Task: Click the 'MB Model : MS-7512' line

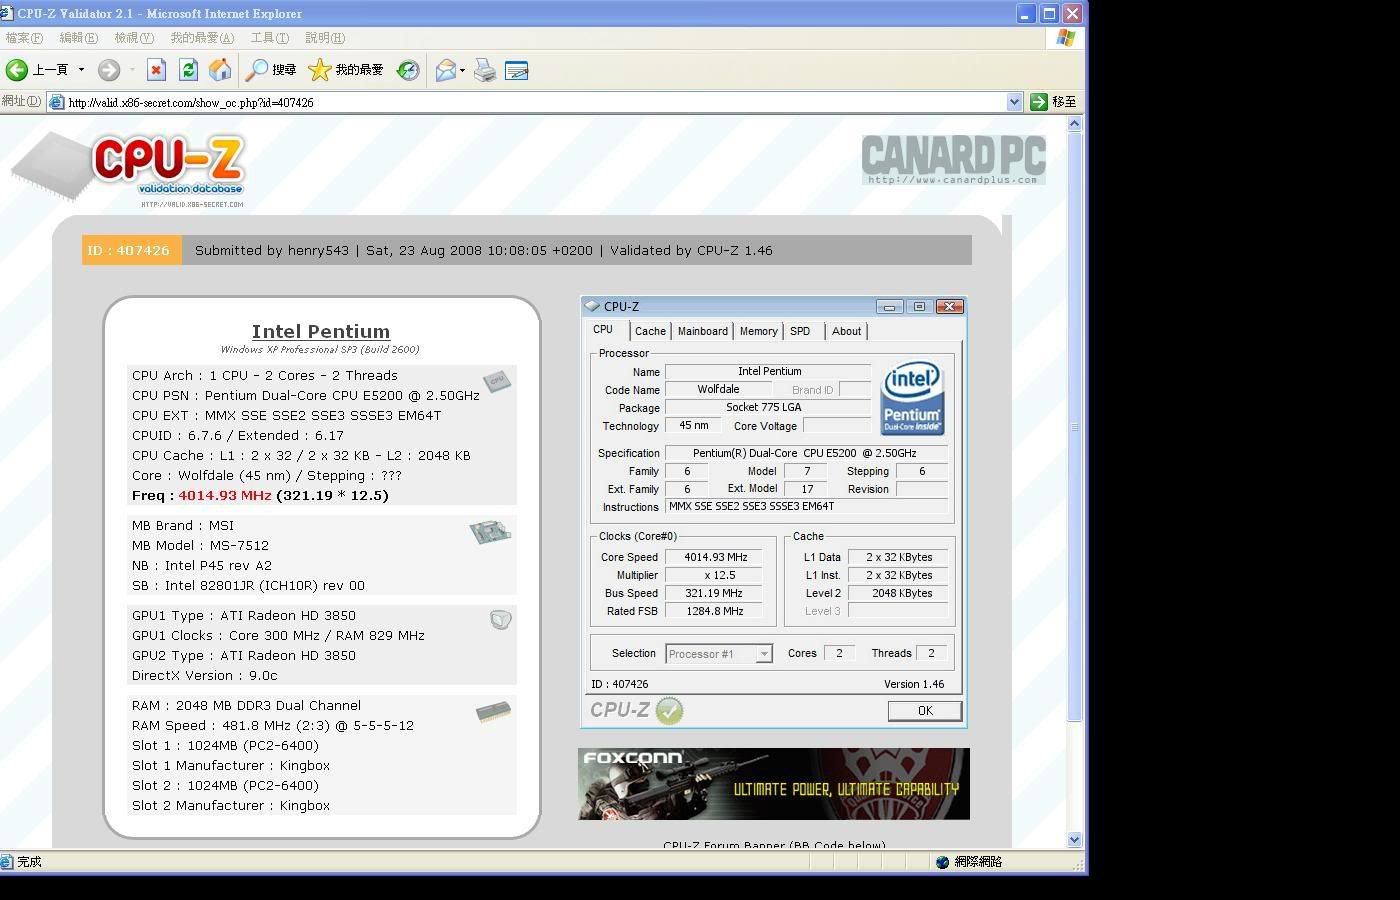Action: click(200, 545)
